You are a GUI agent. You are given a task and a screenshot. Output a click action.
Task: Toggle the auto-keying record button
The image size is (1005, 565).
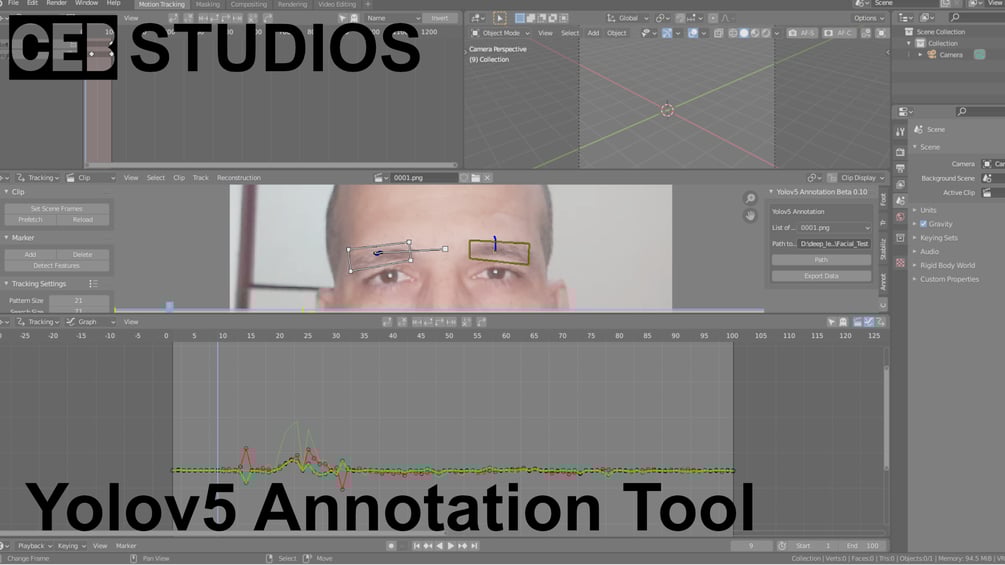391,546
